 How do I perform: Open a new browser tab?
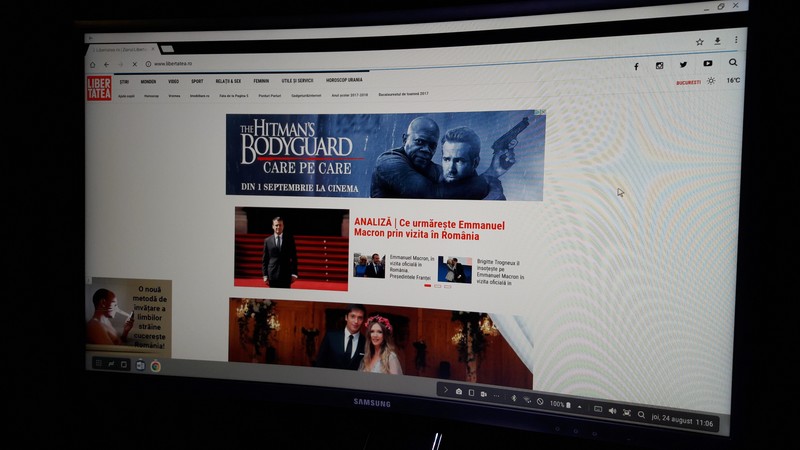[x=167, y=49]
